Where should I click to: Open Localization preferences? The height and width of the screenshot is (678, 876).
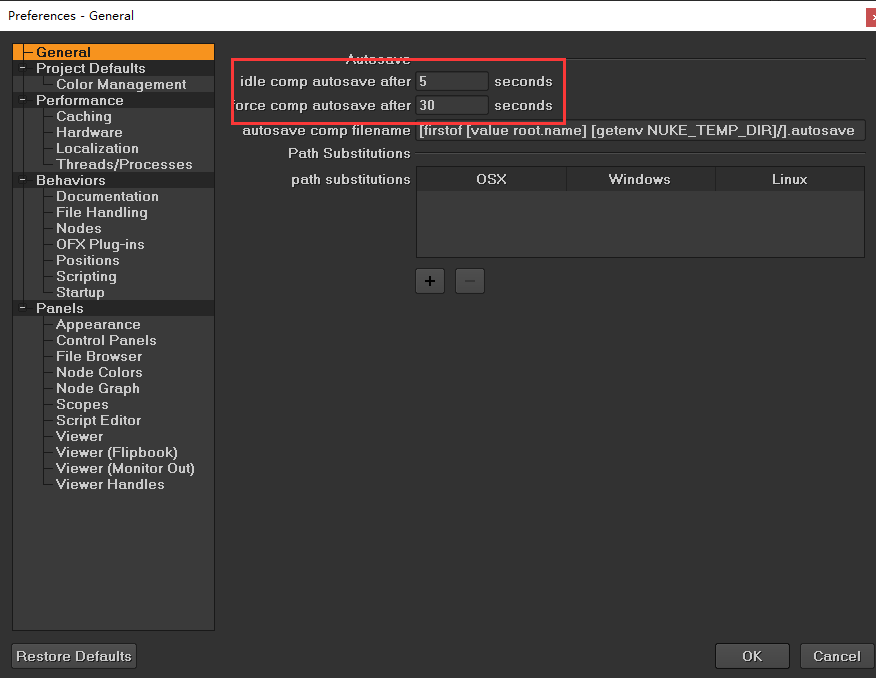pyautogui.click(x=97, y=148)
